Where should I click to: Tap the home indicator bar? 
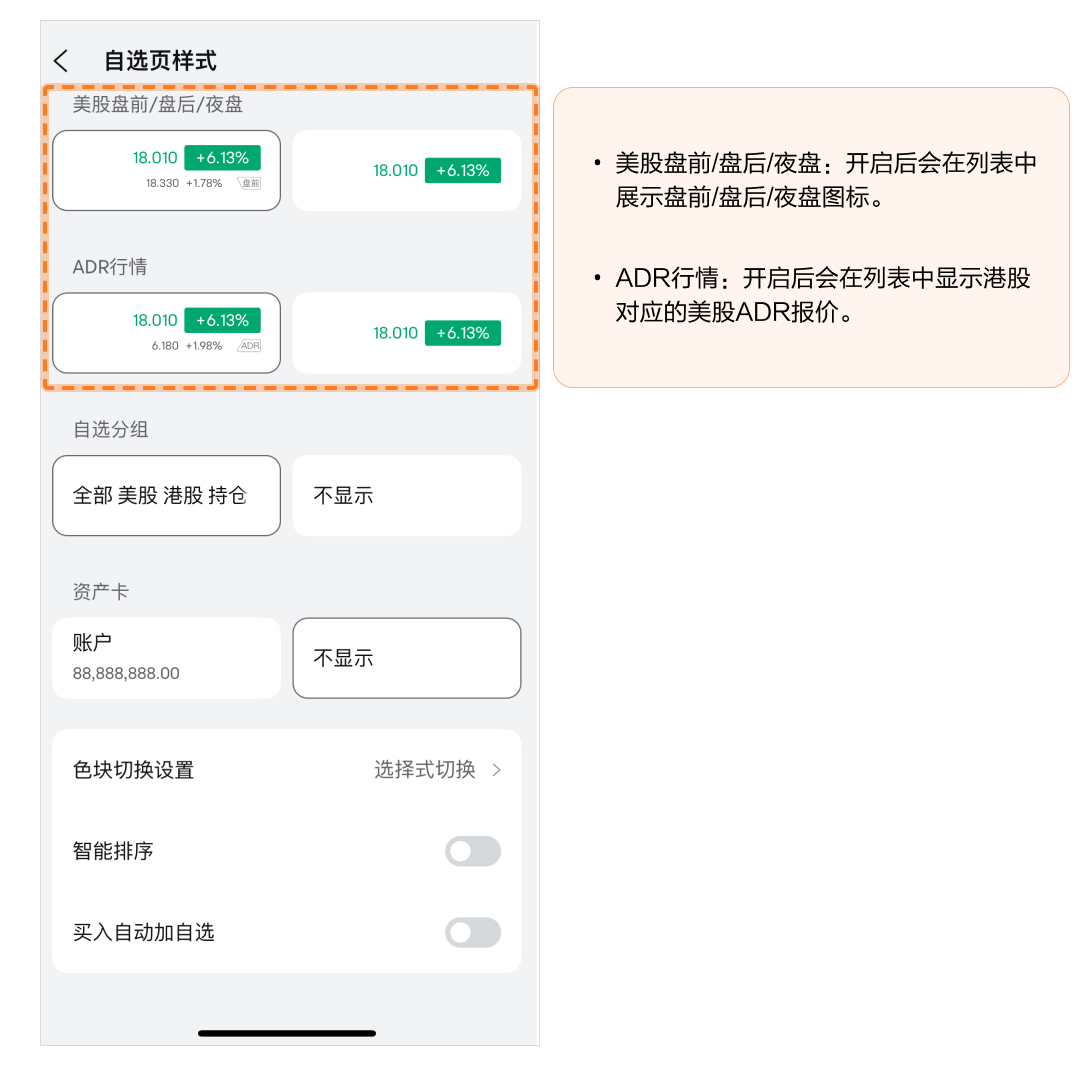(x=287, y=1033)
